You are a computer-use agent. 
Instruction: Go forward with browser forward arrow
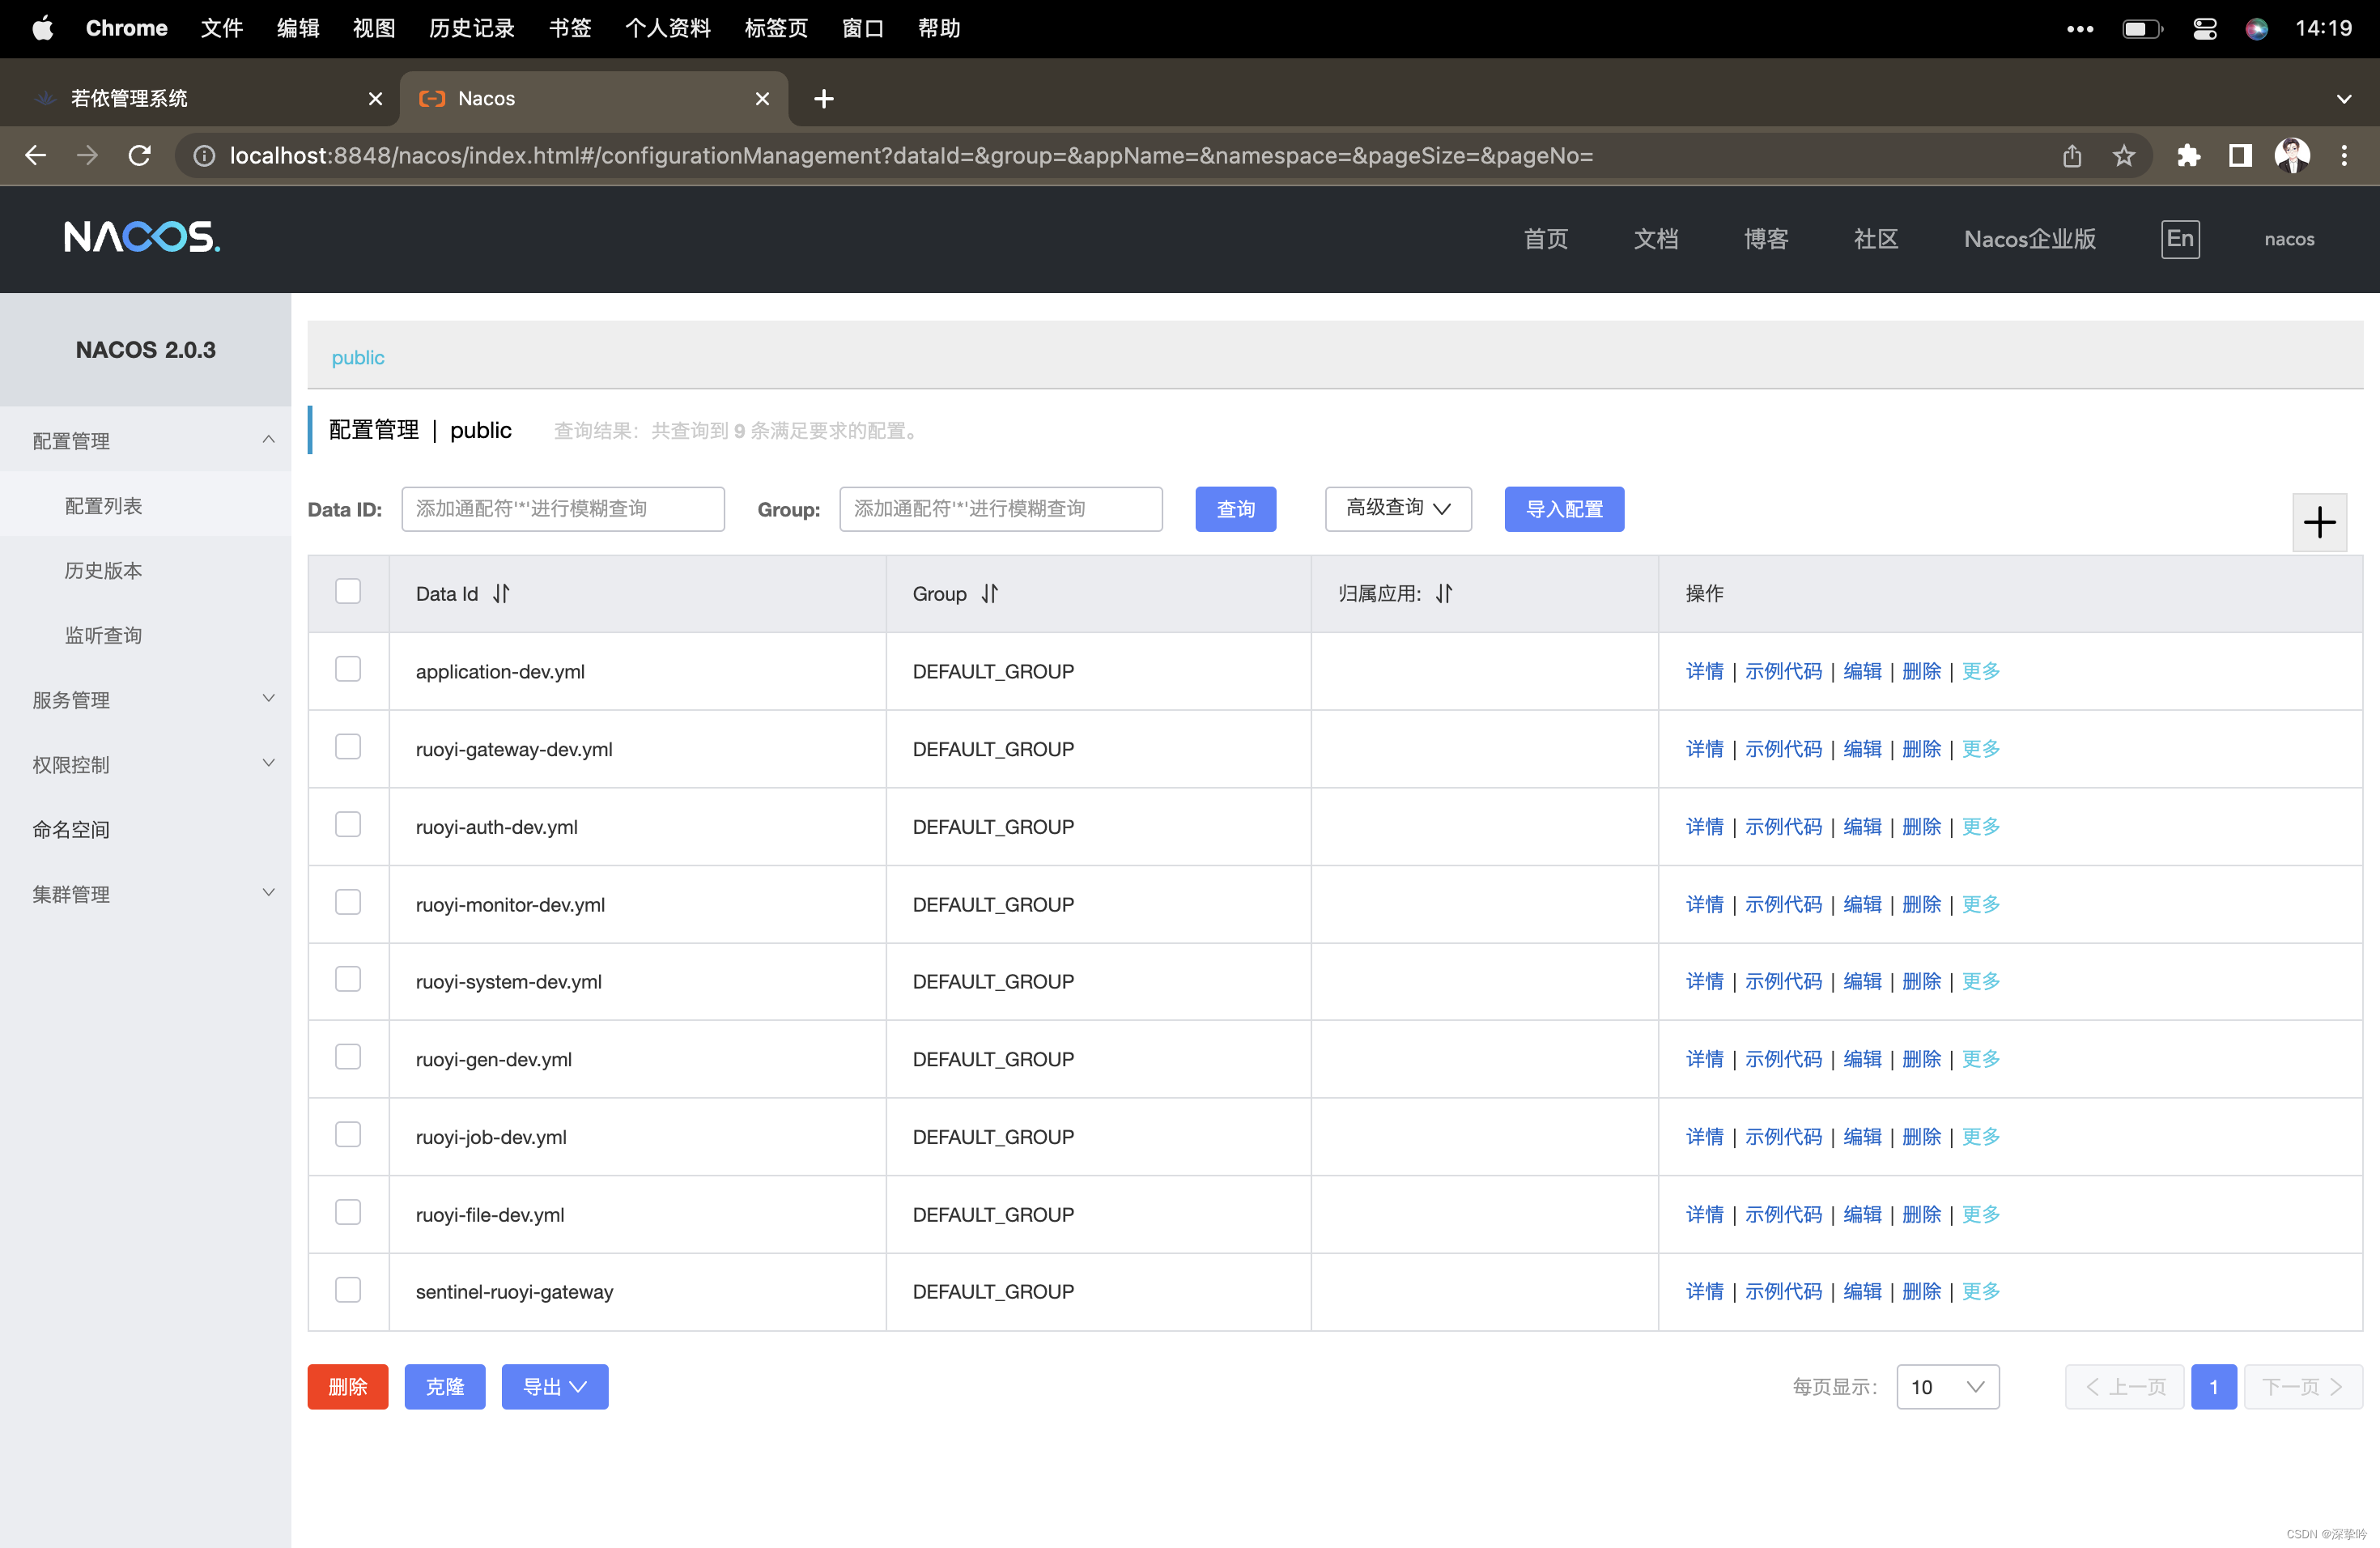point(88,155)
